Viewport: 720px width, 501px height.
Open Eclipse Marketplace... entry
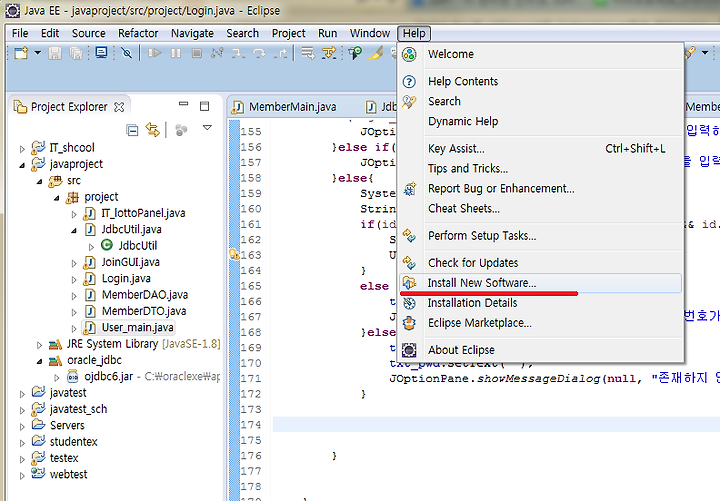(541, 323)
